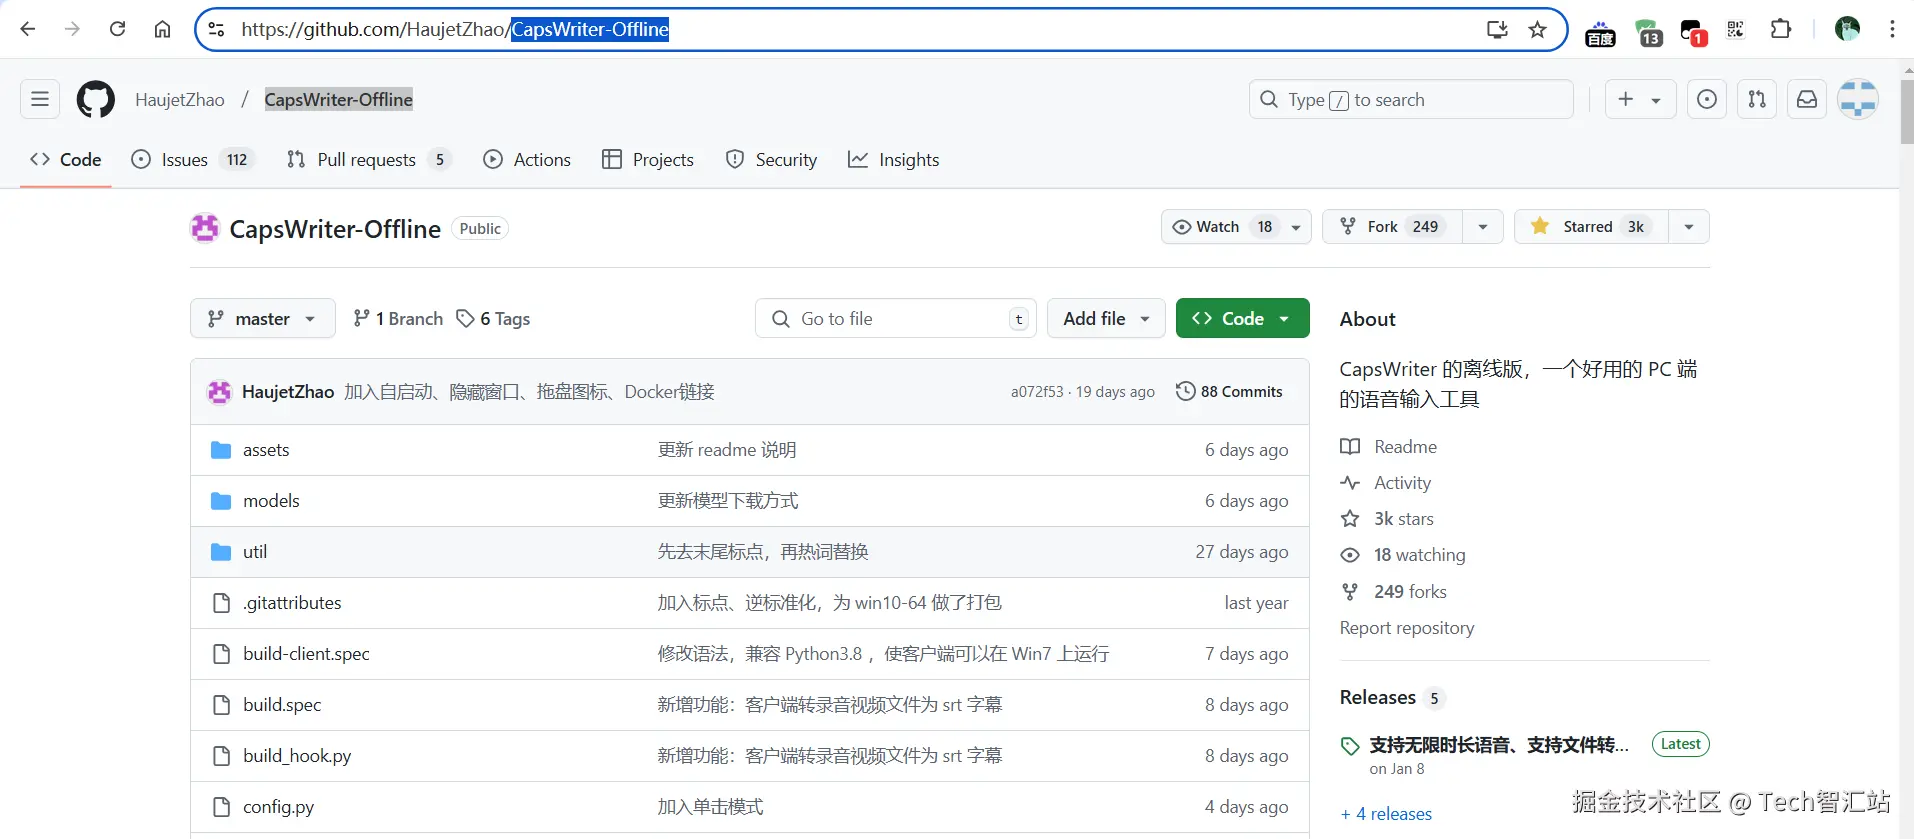Open the browser home page icon
The height and width of the screenshot is (839, 1914).
162,29
